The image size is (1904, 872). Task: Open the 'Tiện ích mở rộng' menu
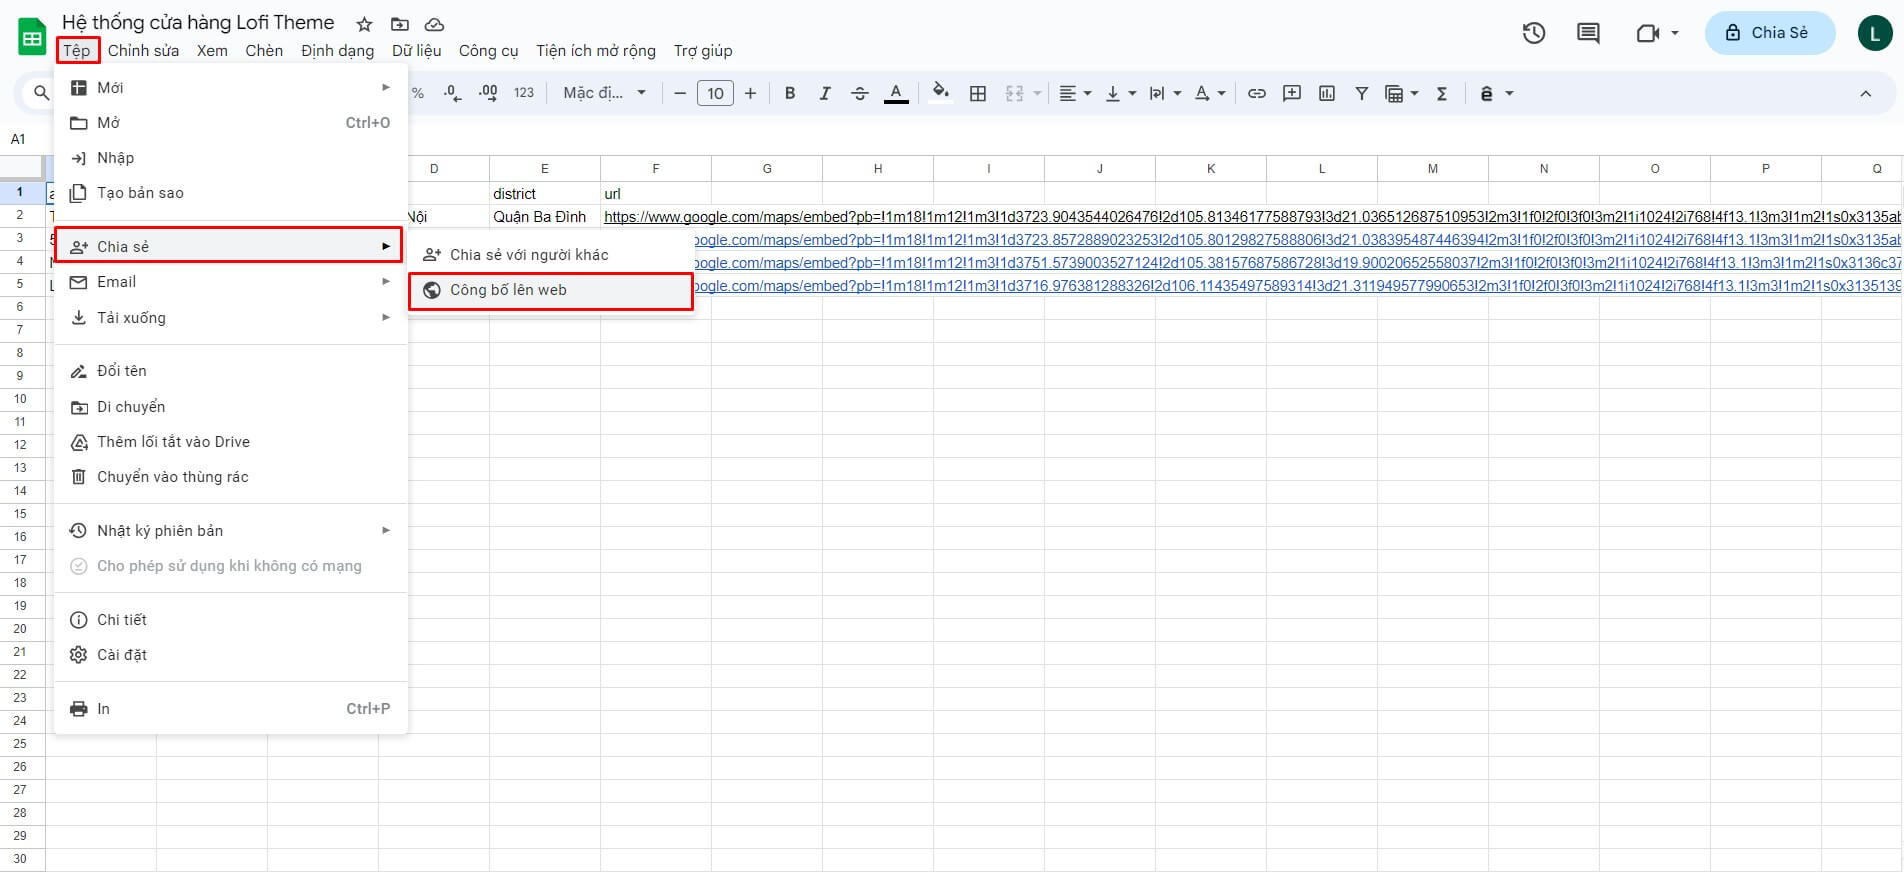click(x=596, y=50)
